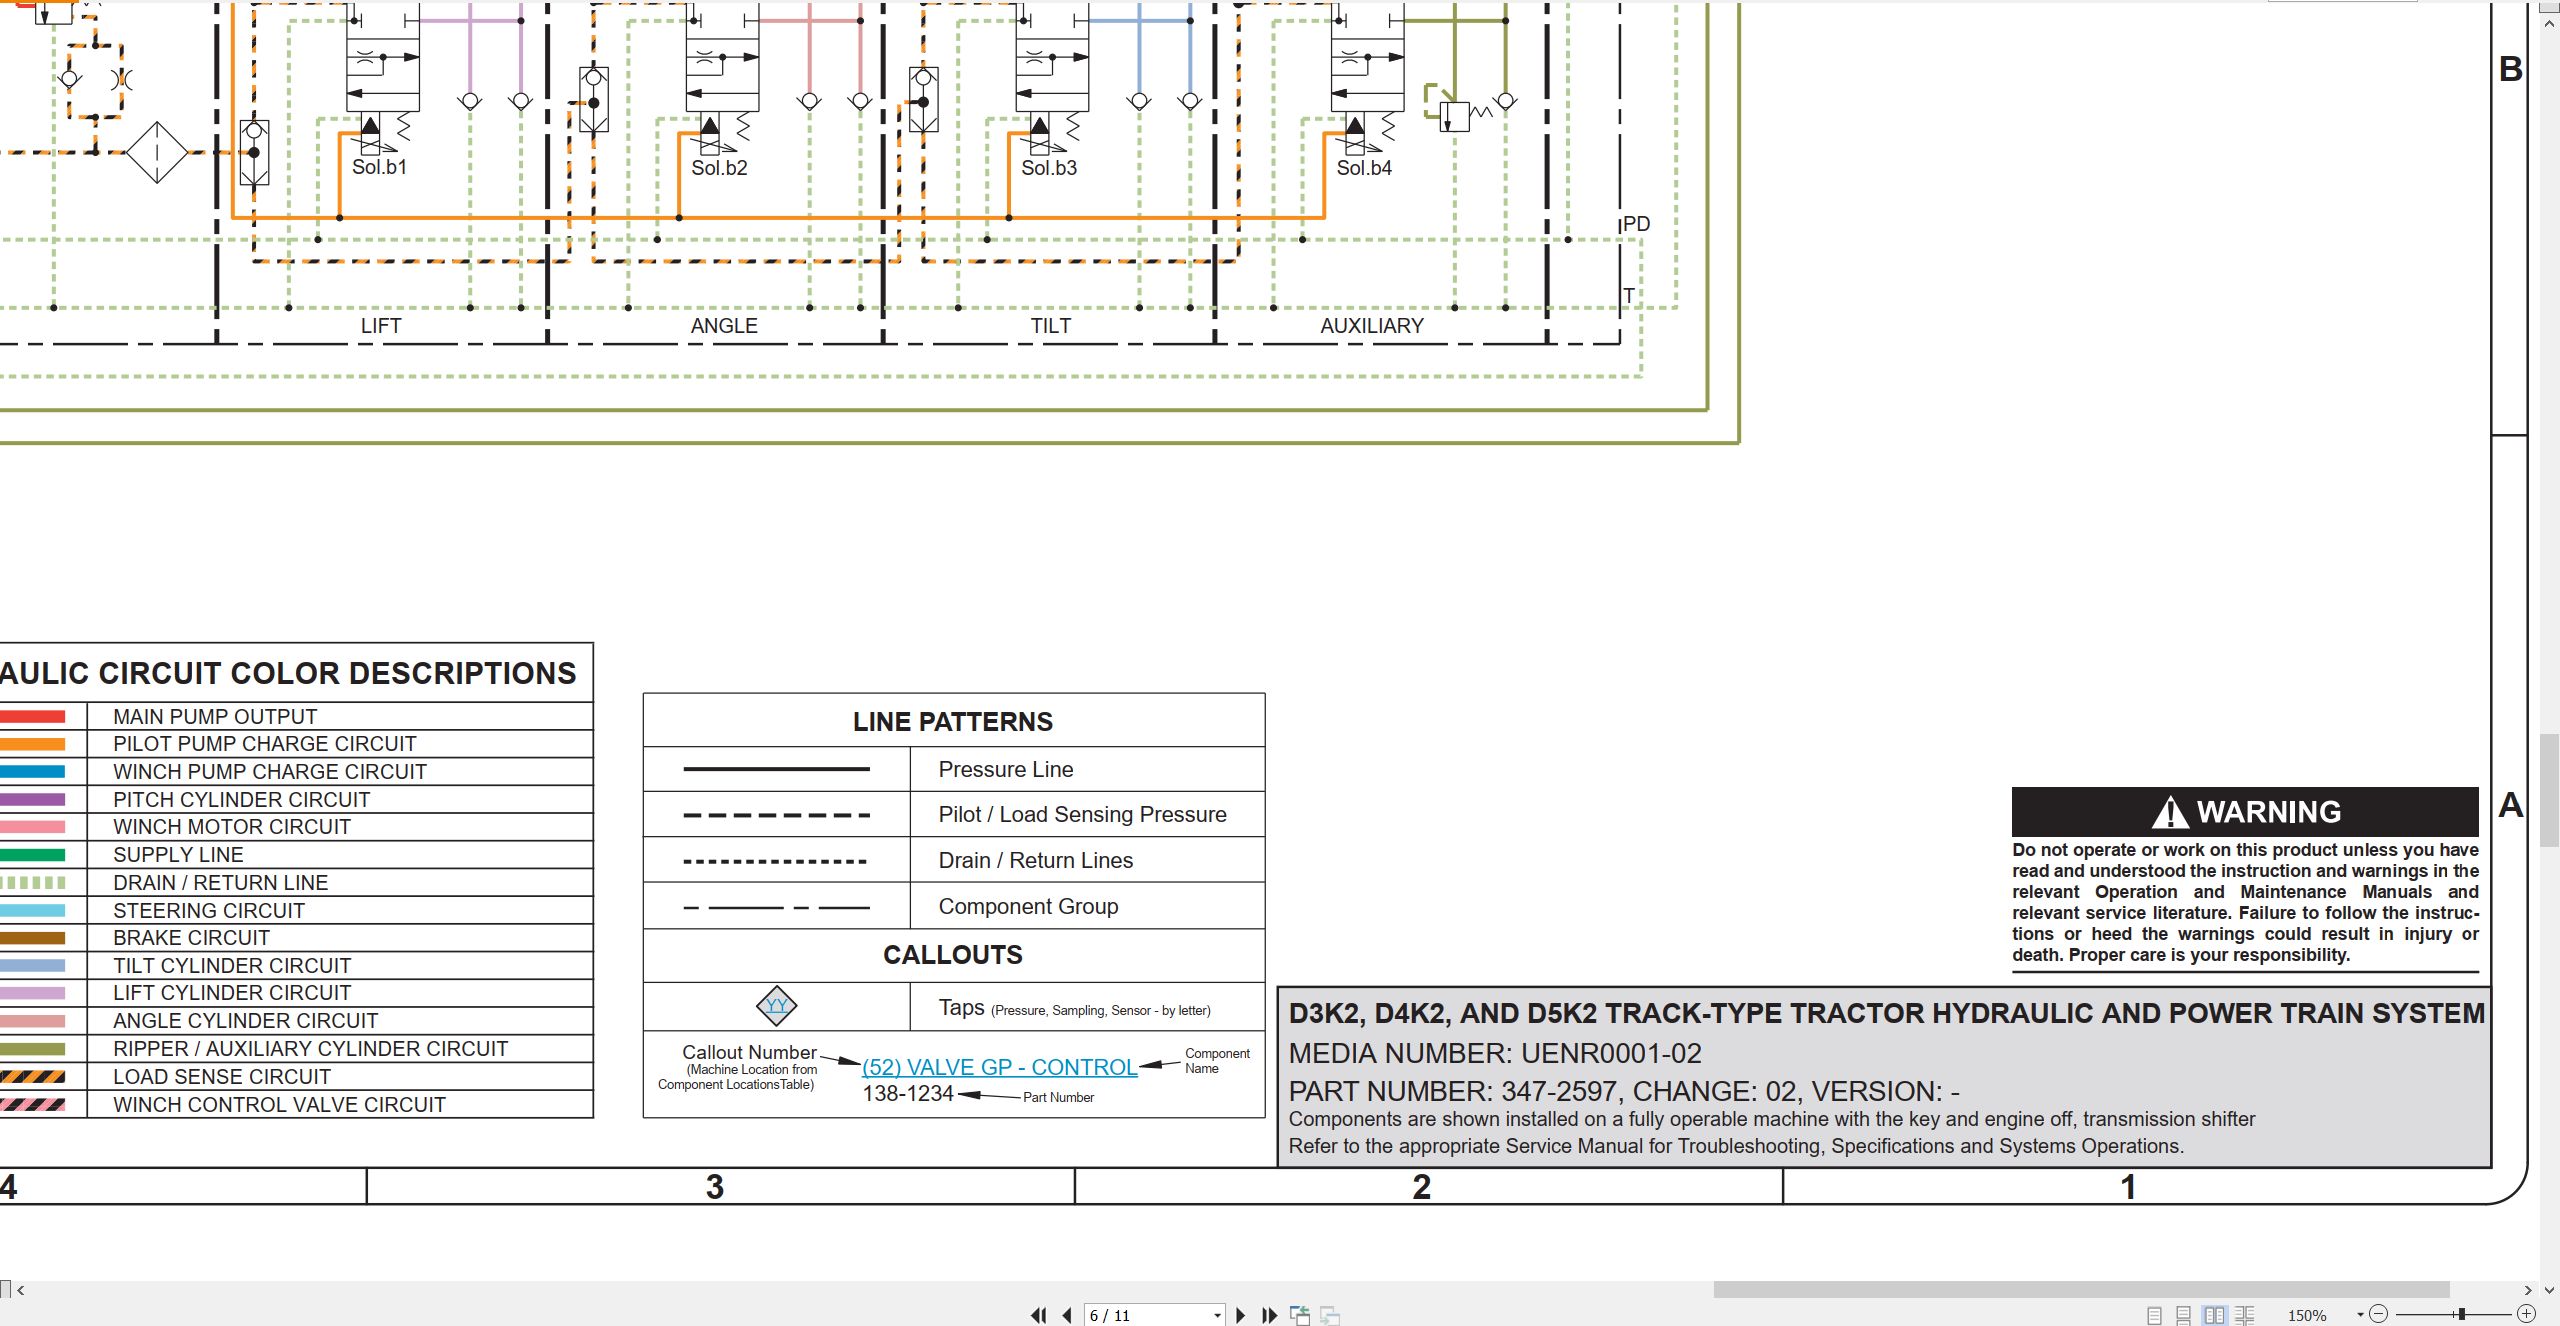Click the LIFT valve section label
This screenshot has height=1326, width=2560.
381,326
